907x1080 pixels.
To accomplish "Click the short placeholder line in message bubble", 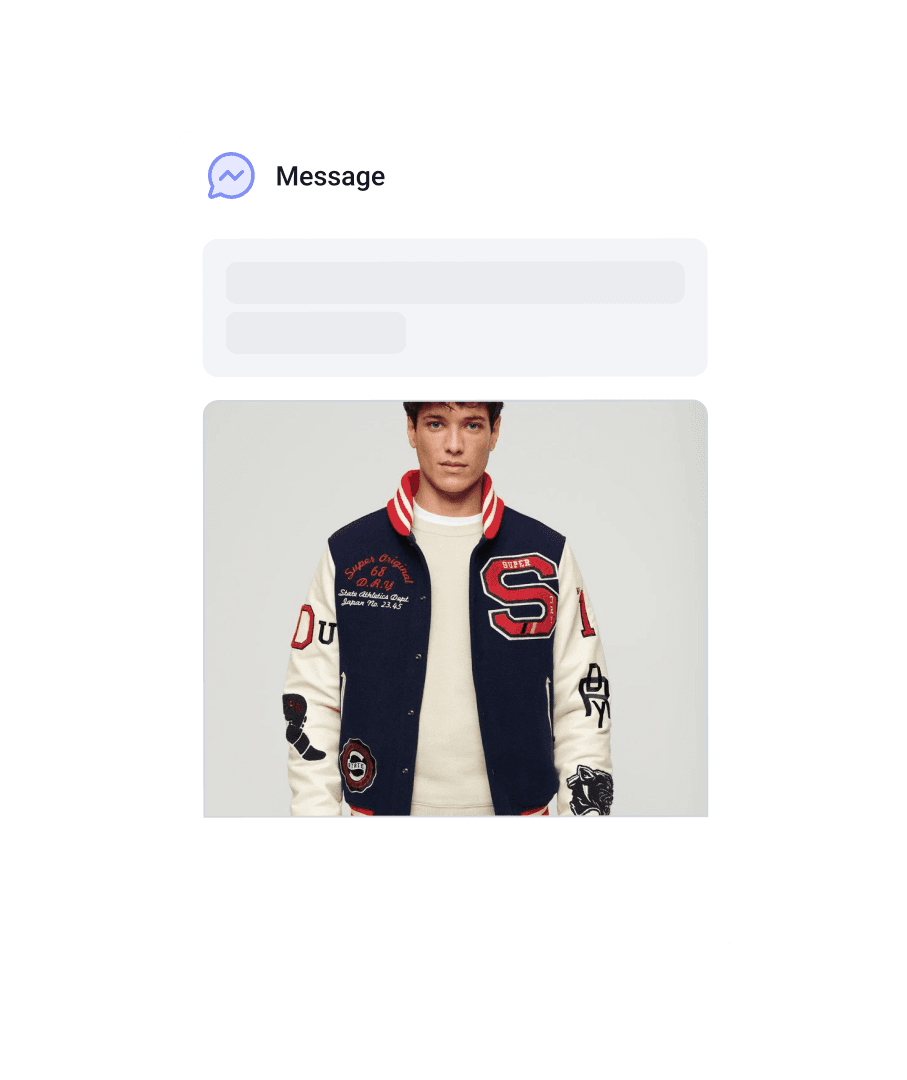I will pyautogui.click(x=316, y=333).
